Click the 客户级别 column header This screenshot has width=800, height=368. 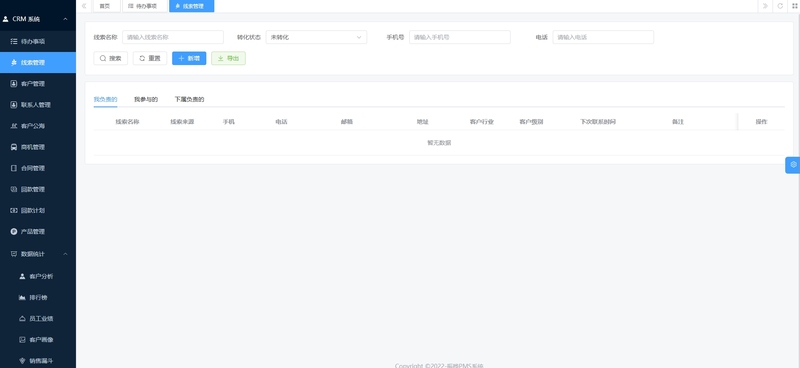click(x=531, y=122)
